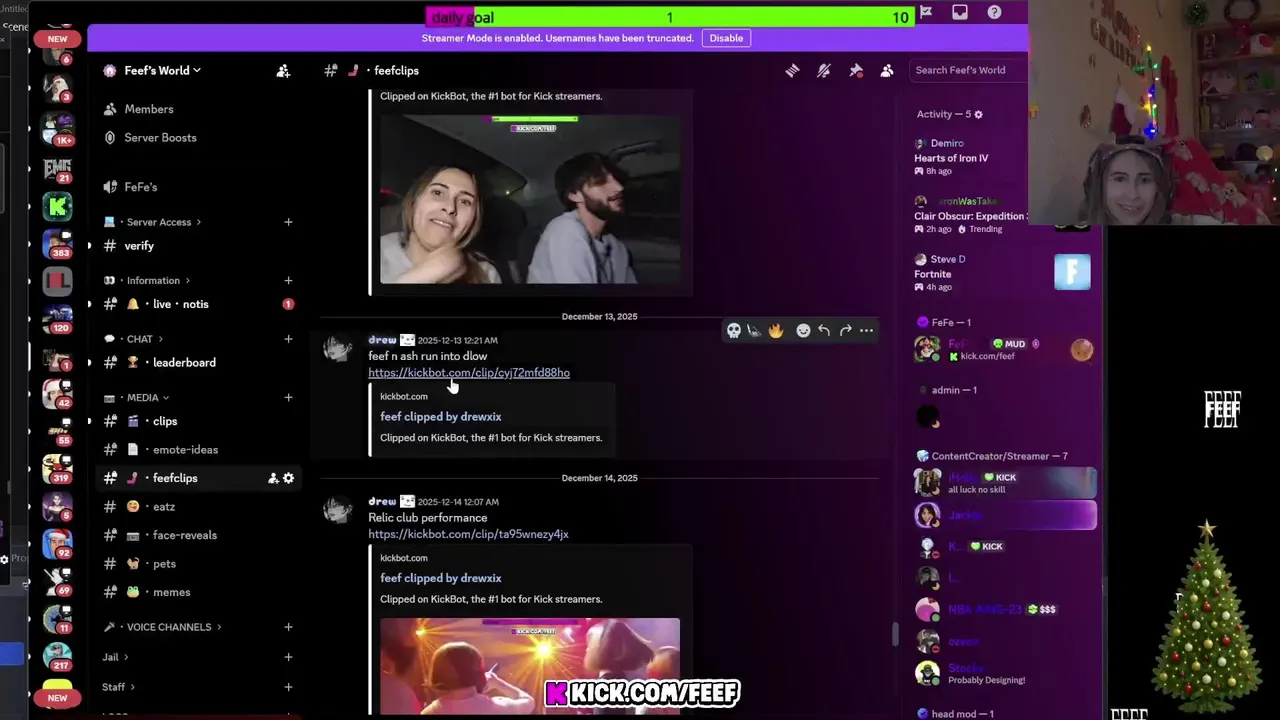Open embed title under 'feef n ash' message
Viewport: 1280px width, 720px height.
(441, 416)
